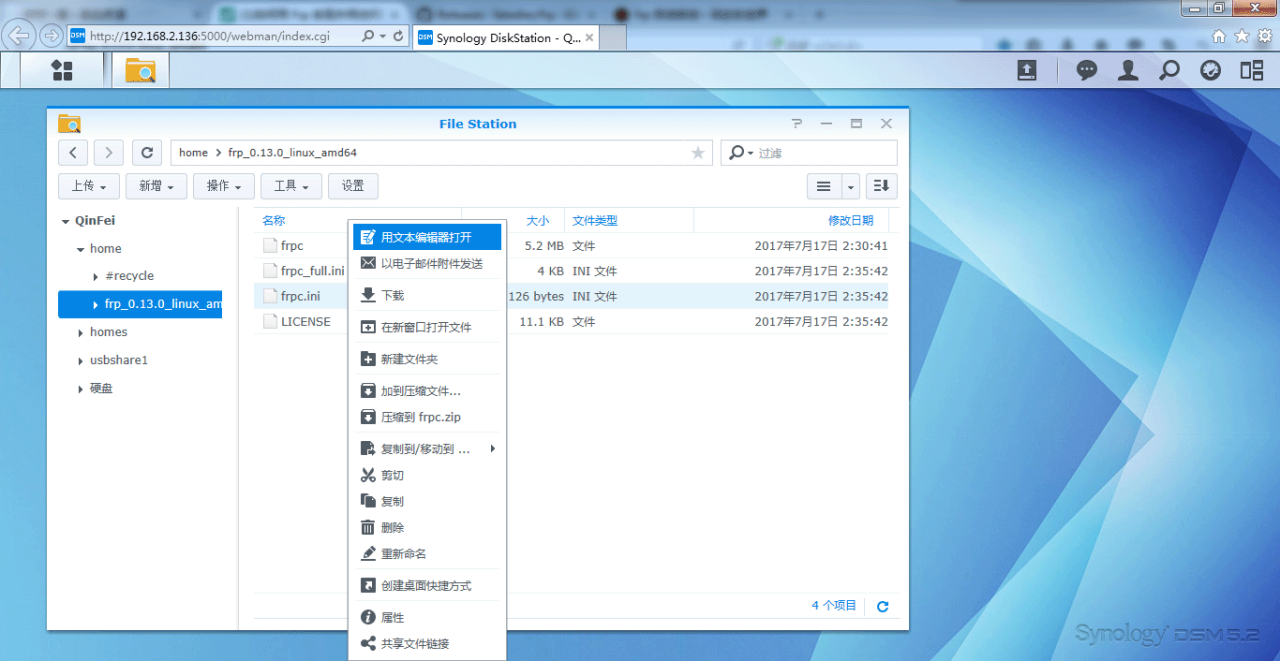Add current folder to favorites star
Viewport: 1280px width, 661px height.
click(x=697, y=153)
